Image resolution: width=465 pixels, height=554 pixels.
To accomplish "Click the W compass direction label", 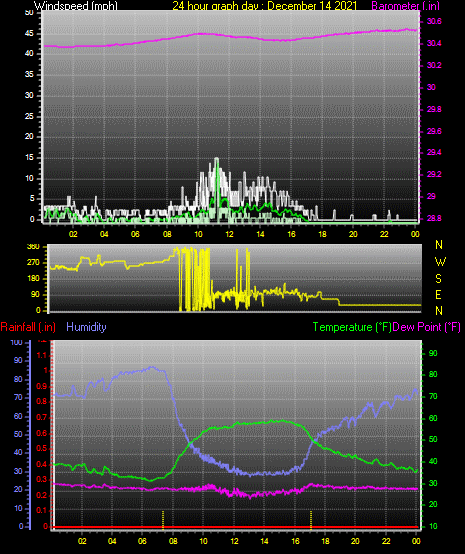I will pyautogui.click(x=440, y=262).
